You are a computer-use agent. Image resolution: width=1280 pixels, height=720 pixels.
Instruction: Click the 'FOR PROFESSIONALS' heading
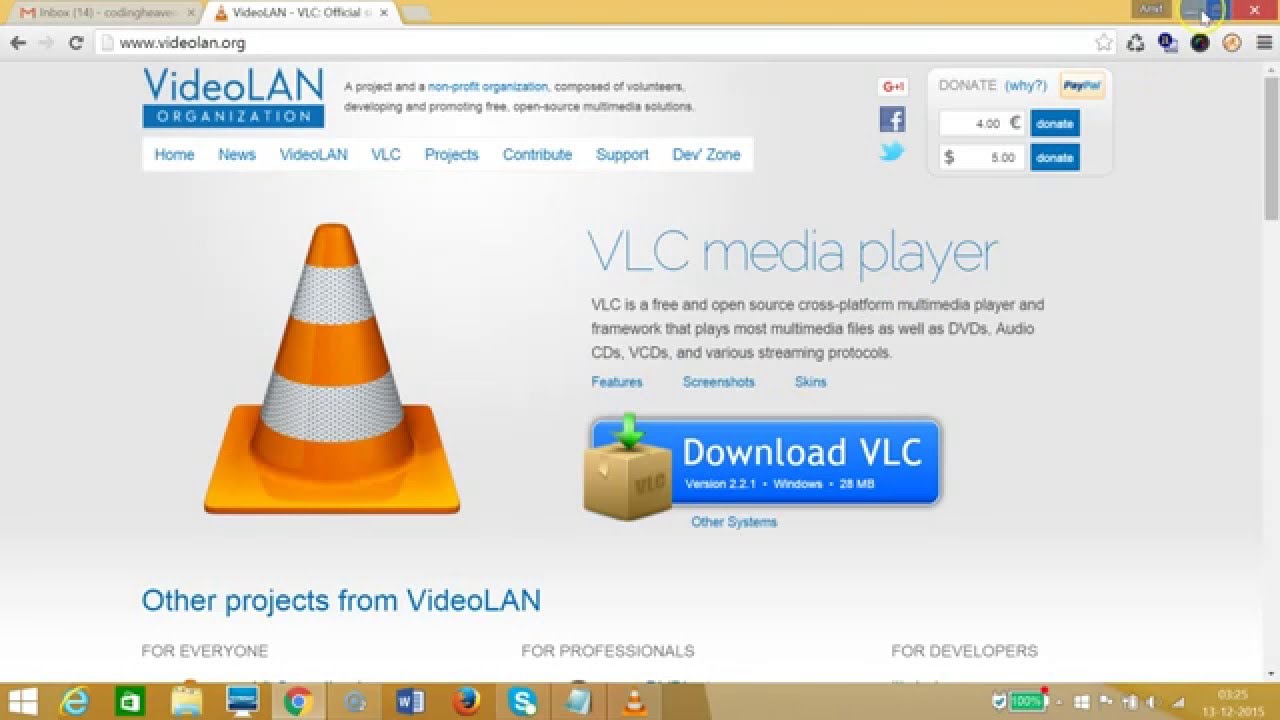coord(607,651)
